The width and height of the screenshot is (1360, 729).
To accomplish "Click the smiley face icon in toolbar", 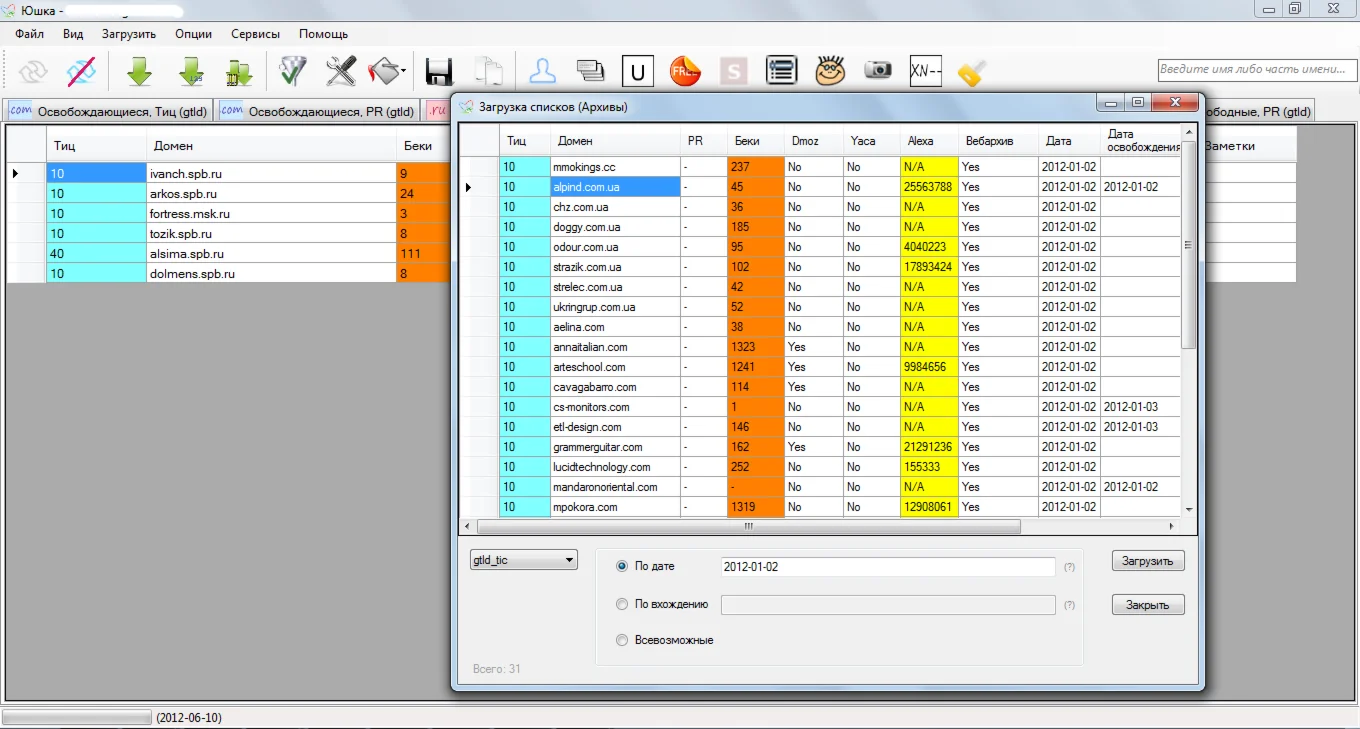I will pyautogui.click(x=829, y=71).
